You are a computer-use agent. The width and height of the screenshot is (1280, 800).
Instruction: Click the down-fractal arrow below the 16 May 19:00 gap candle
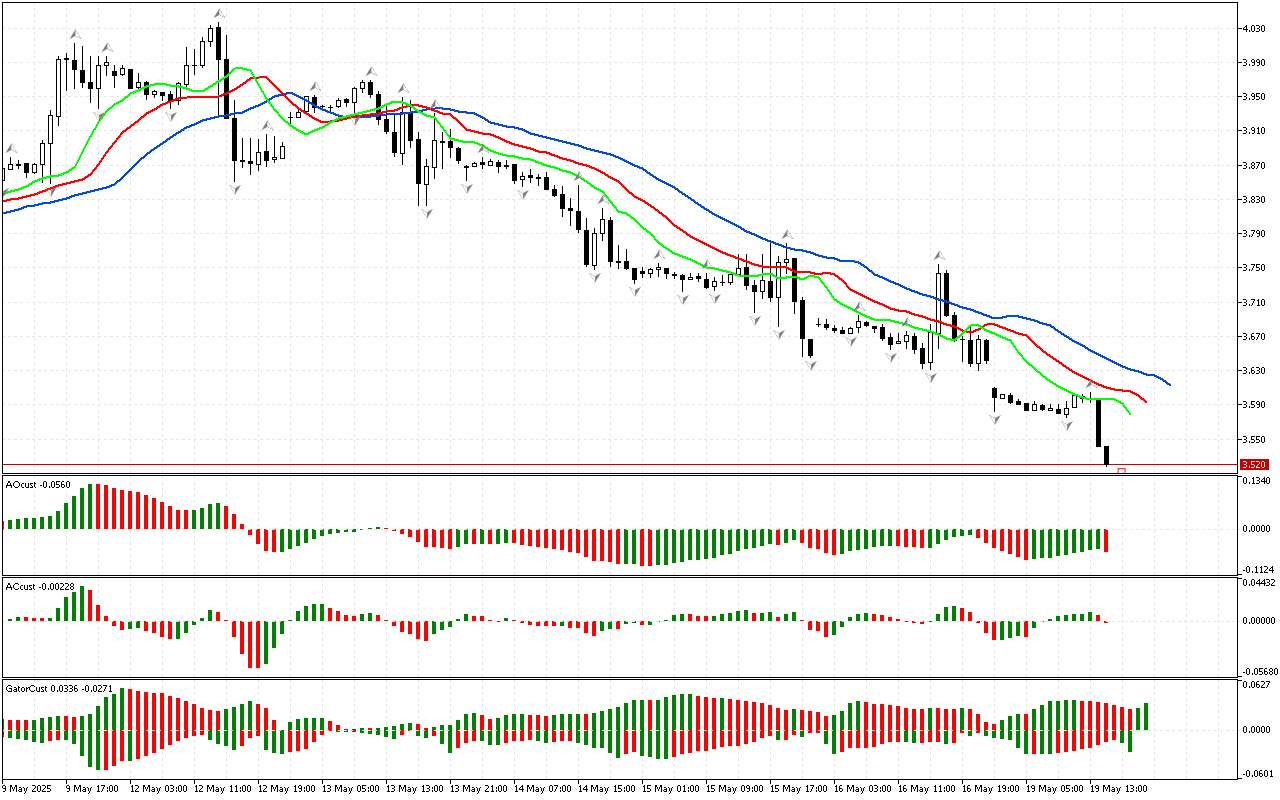pos(995,419)
